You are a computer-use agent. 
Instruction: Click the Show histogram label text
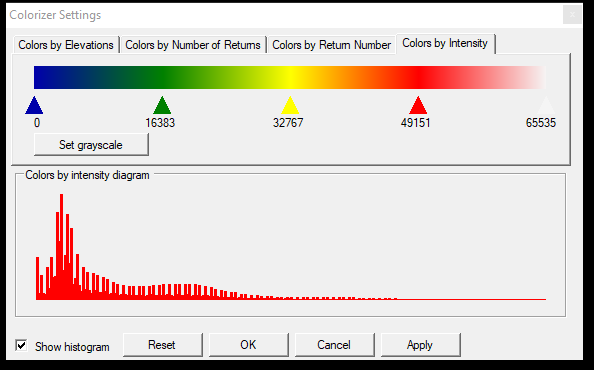(x=72, y=347)
